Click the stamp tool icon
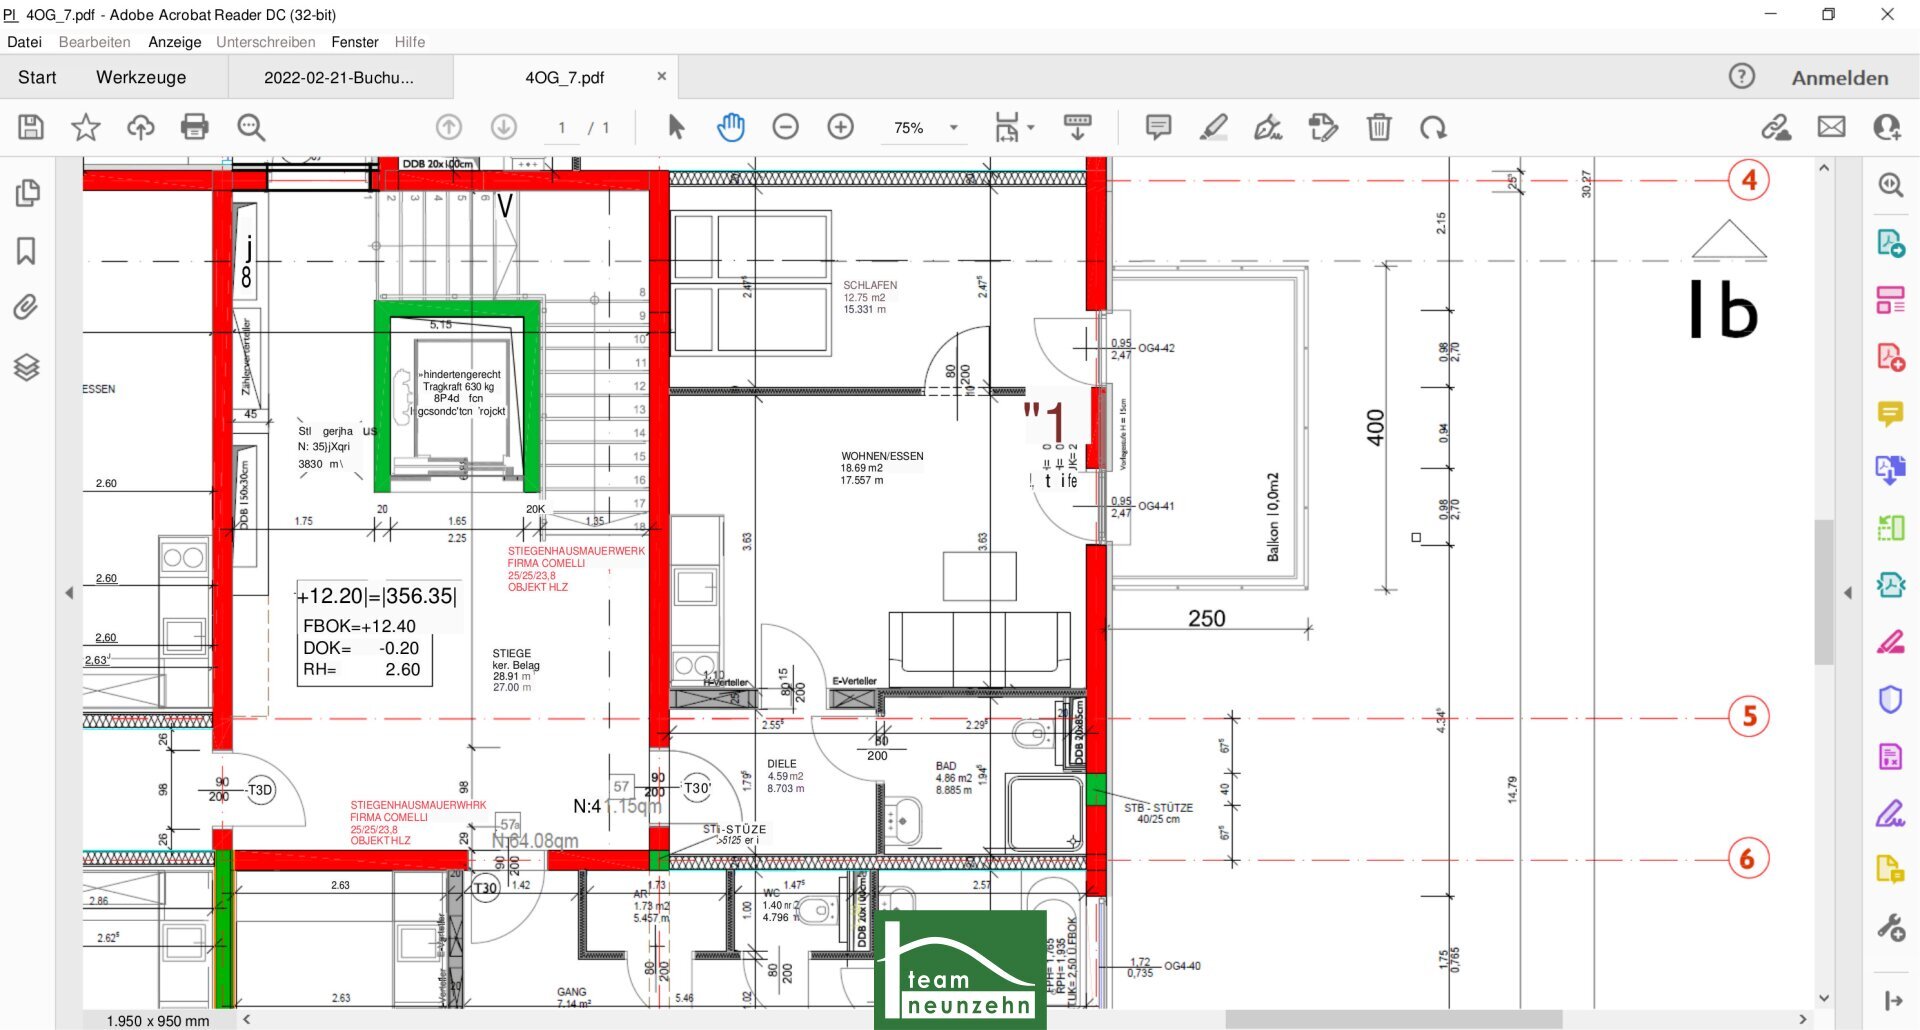The height and width of the screenshot is (1030, 1920). point(1323,127)
